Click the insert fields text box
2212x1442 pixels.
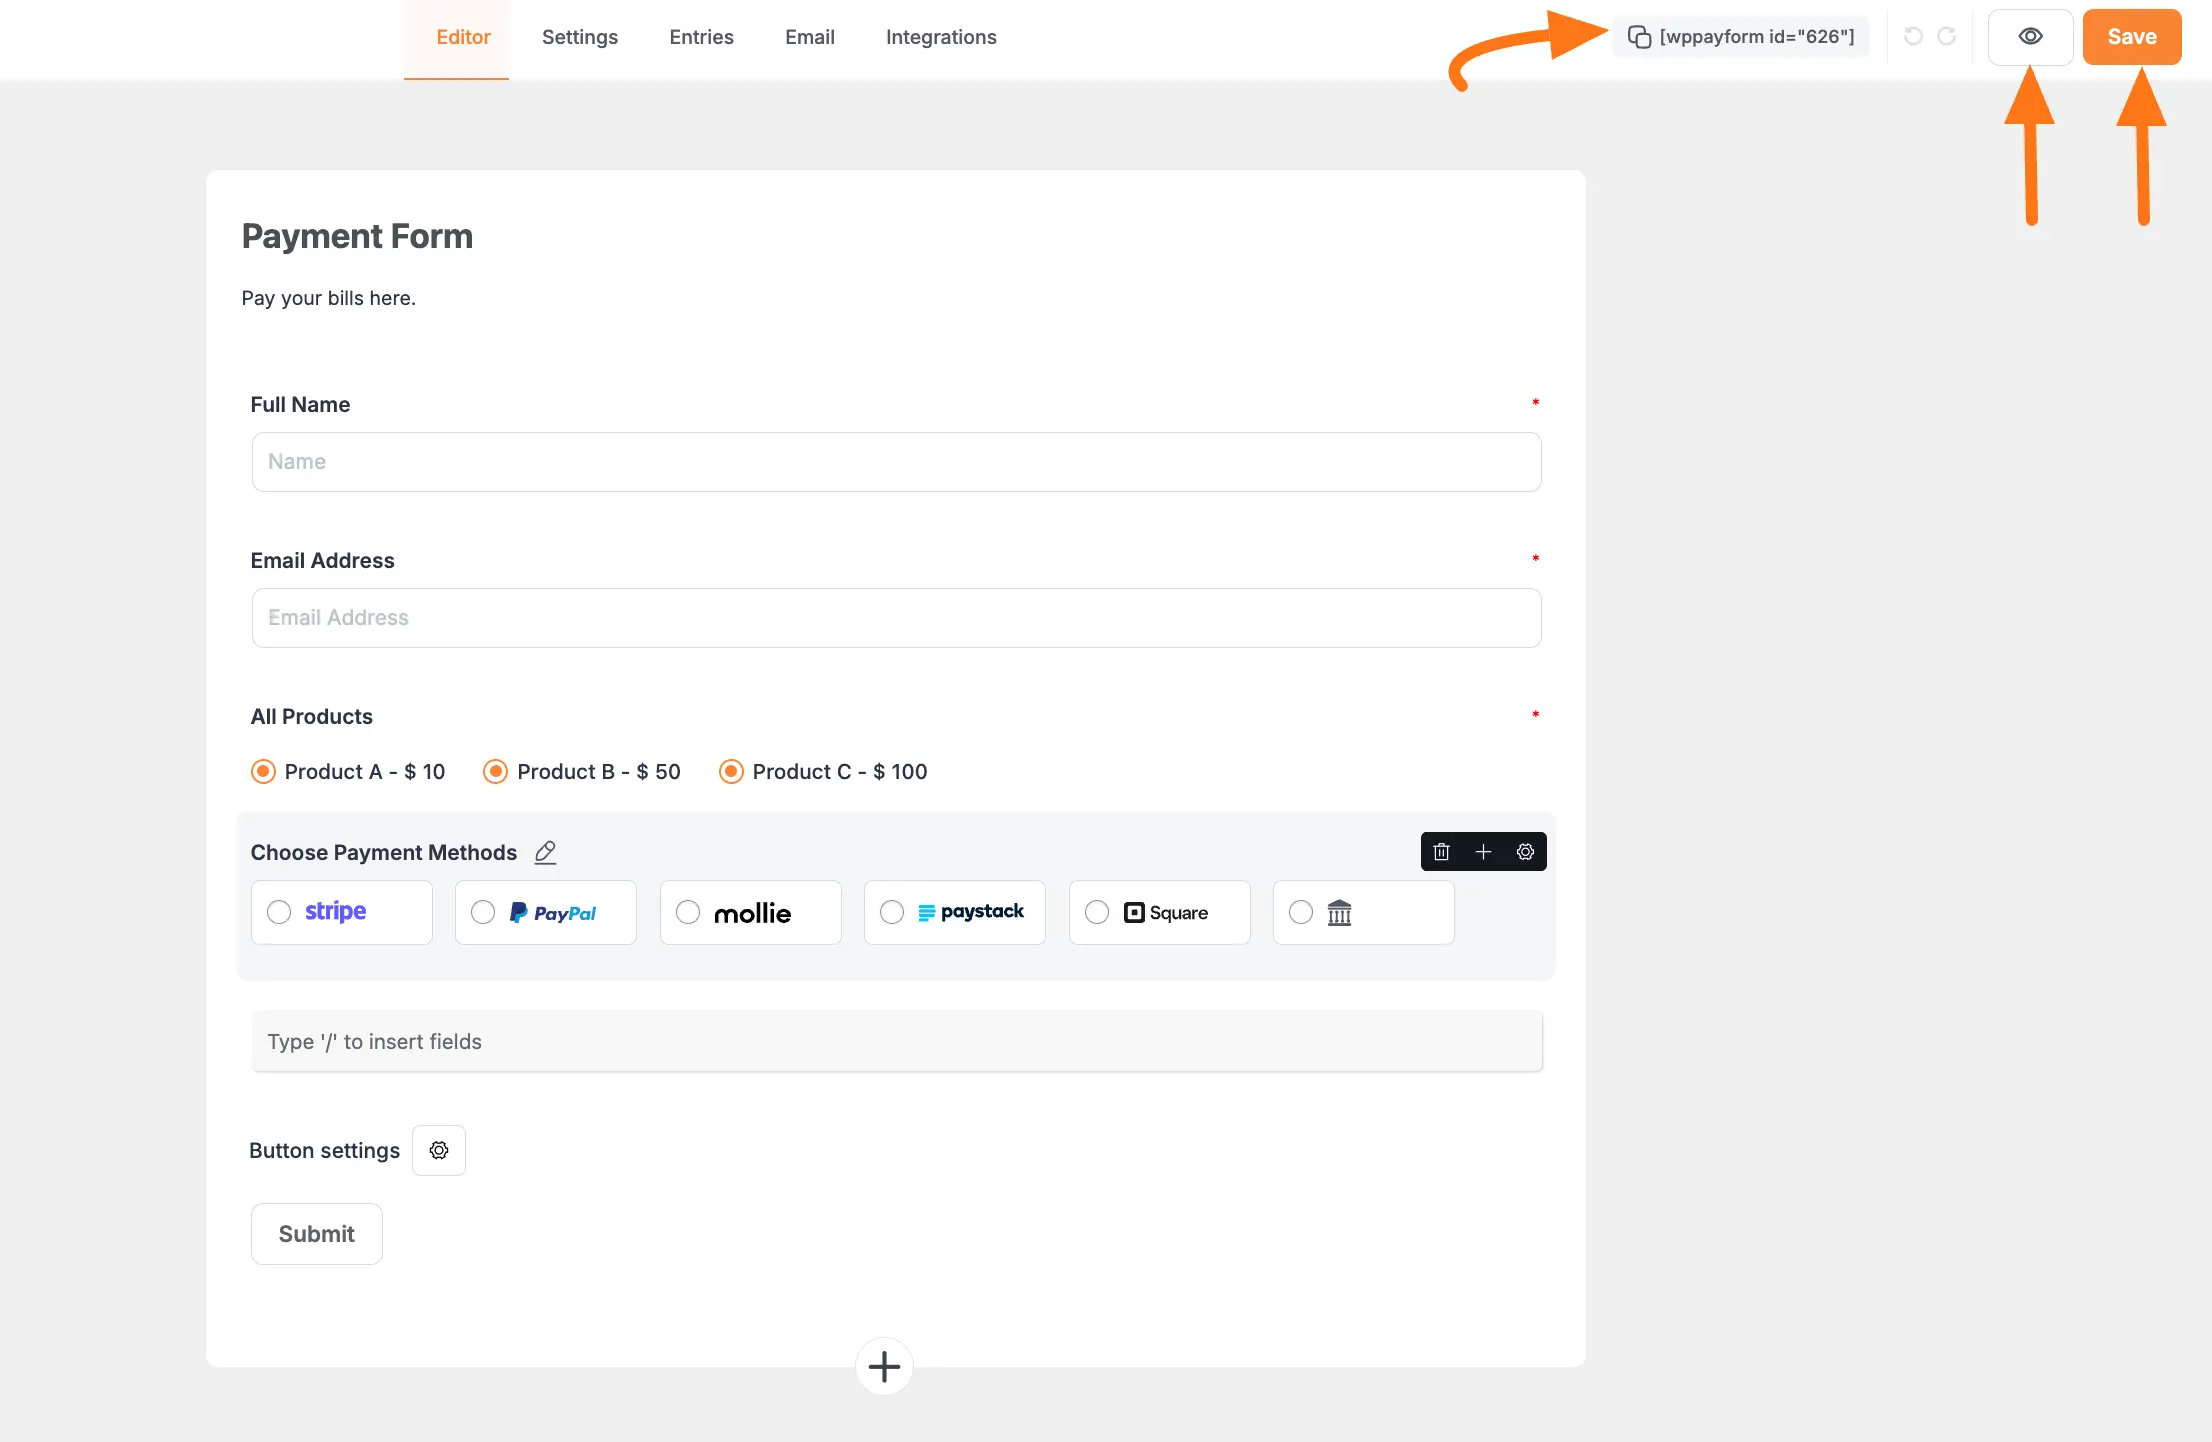(x=896, y=1041)
